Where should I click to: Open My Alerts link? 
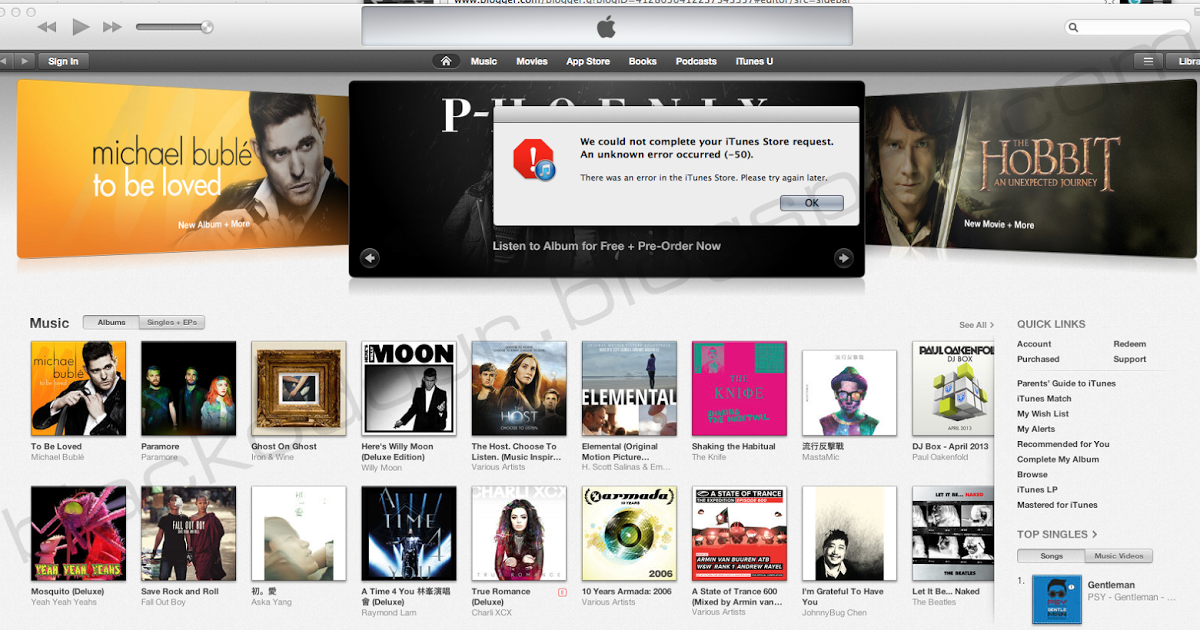pyautogui.click(x=1036, y=429)
